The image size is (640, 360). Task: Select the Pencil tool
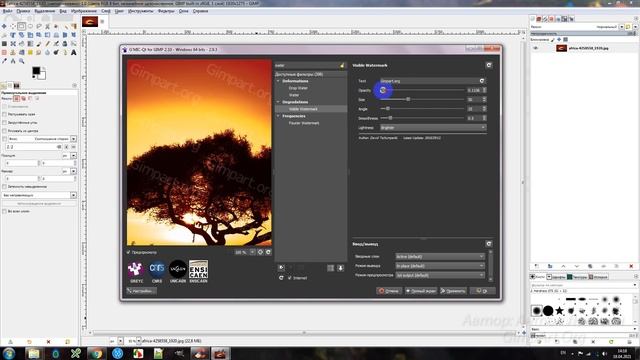coord(47,44)
